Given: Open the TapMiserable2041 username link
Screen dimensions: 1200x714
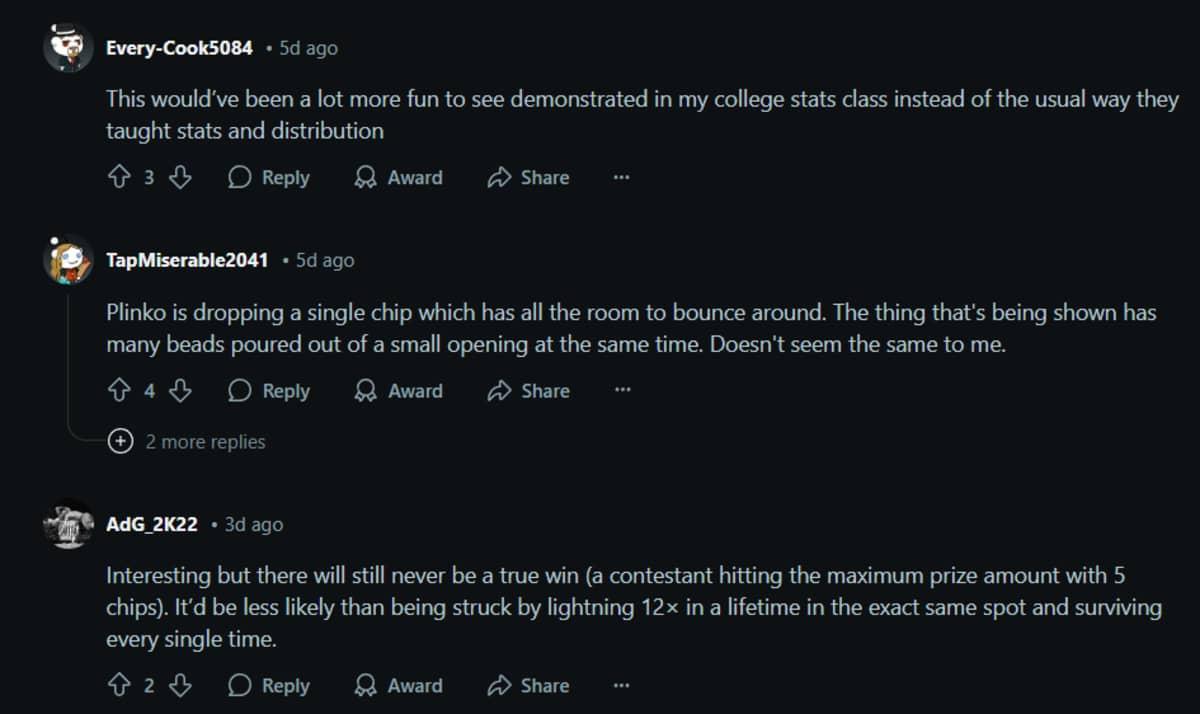Looking at the screenshot, I should (x=187, y=260).
